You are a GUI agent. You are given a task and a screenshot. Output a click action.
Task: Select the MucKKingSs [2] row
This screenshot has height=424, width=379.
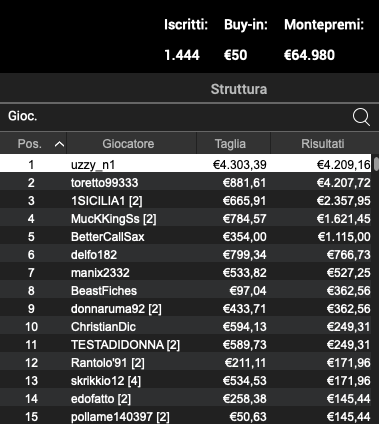tap(186, 218)
